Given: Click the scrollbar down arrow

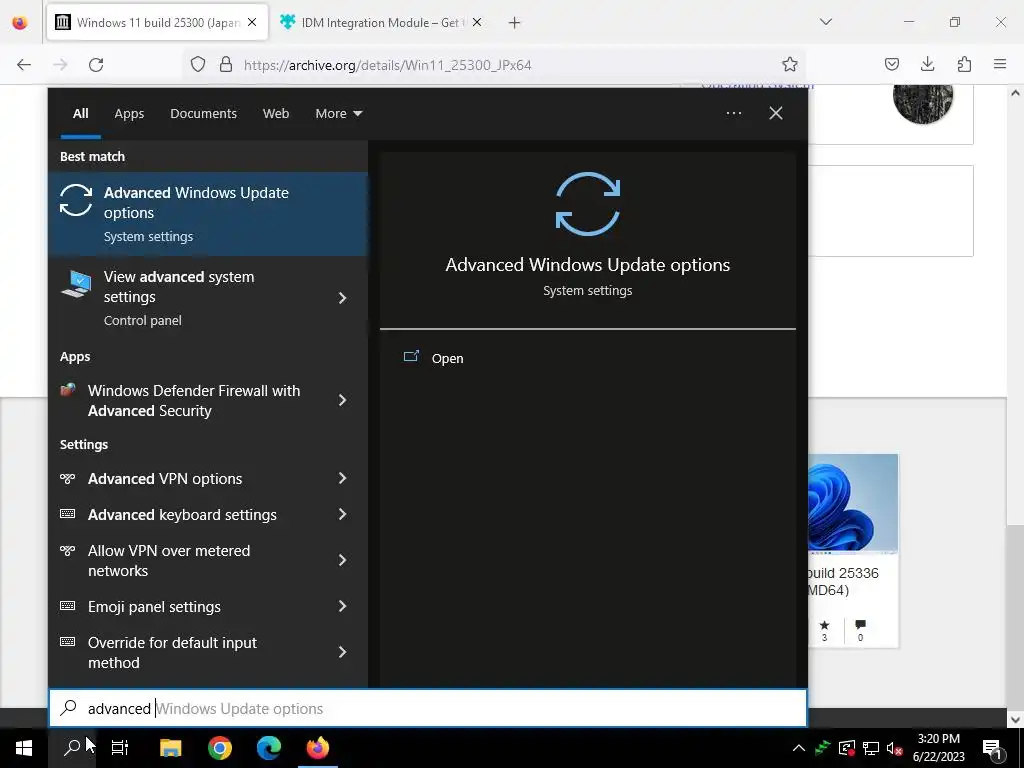Looking at the screenshot, I should [x=1014, y=720].
